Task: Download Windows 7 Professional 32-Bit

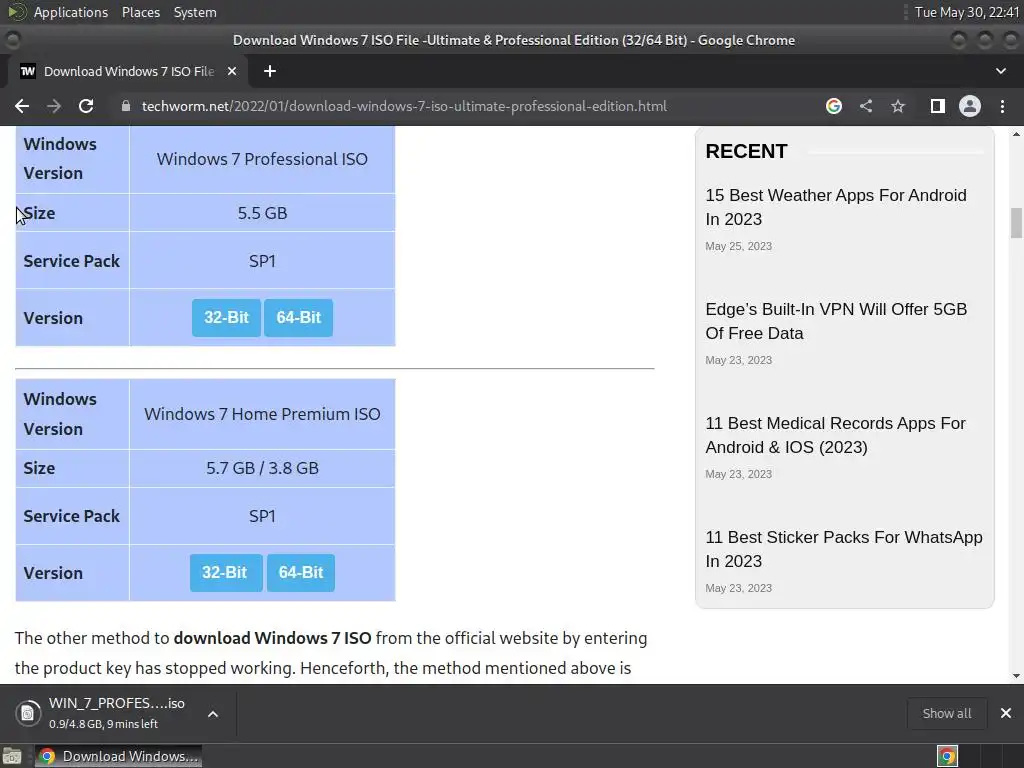Action: point(226,318)
